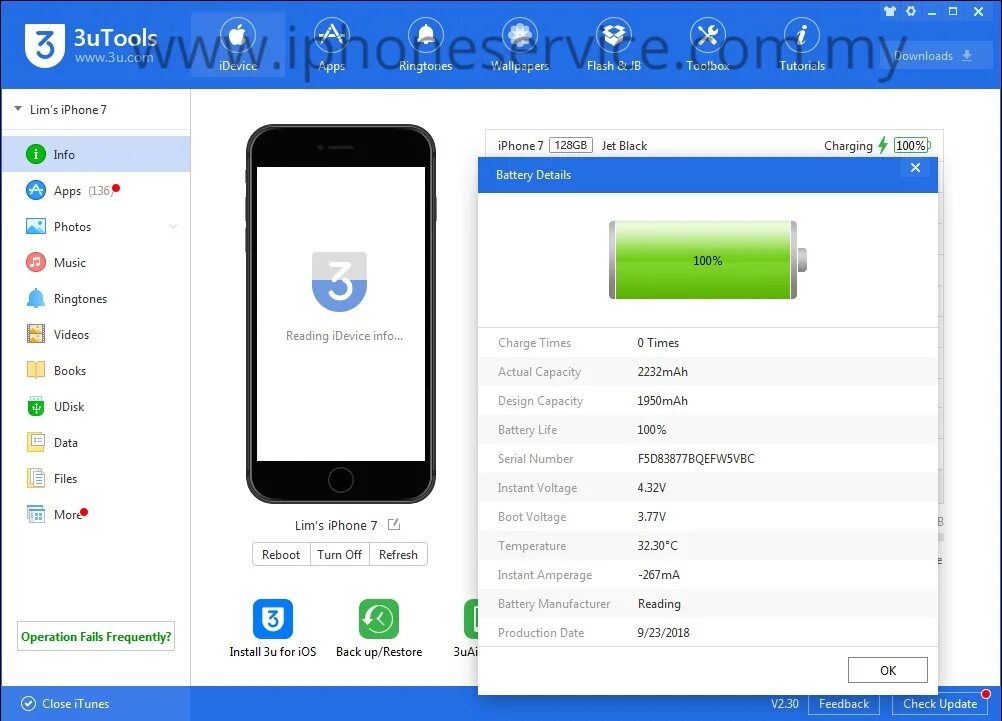The image size is (1002, 721).
Task: Click the 128GB storage badge
Action: tap(571, 145)
